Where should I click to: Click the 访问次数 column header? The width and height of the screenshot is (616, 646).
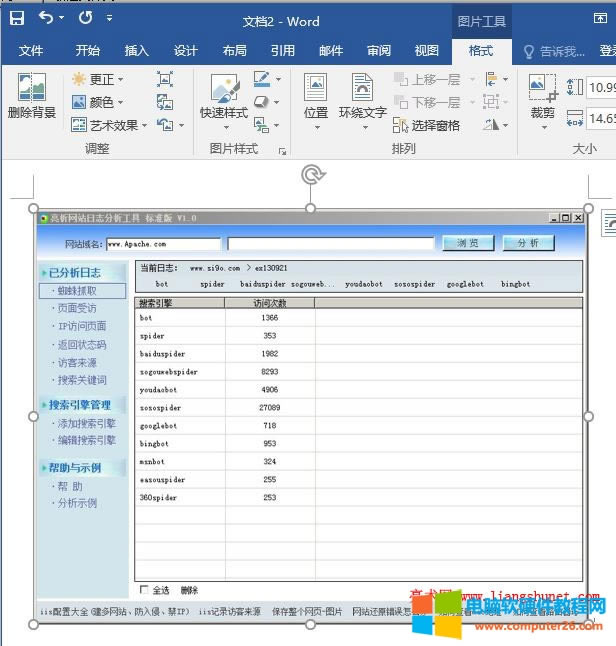pyautogui.click(x=269, y=303)
